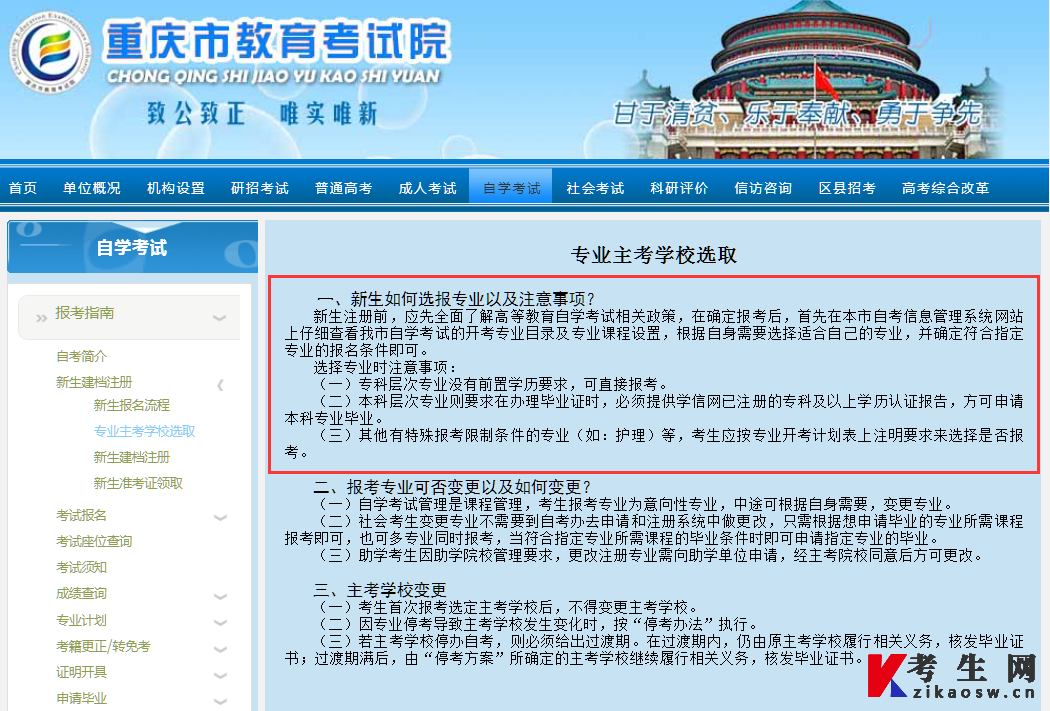Expand chevron beside 申请毕业

tap(220, 701)
